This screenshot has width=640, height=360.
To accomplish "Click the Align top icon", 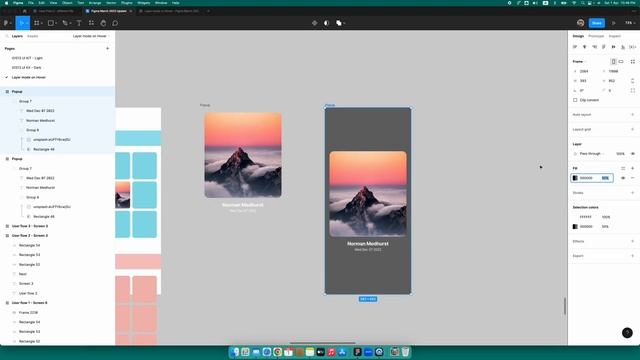I will pos(604,47).
